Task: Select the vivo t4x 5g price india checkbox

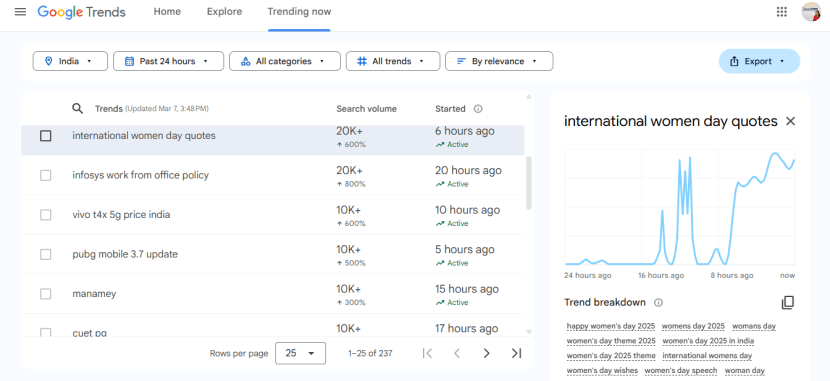Action: click(46, 215)
